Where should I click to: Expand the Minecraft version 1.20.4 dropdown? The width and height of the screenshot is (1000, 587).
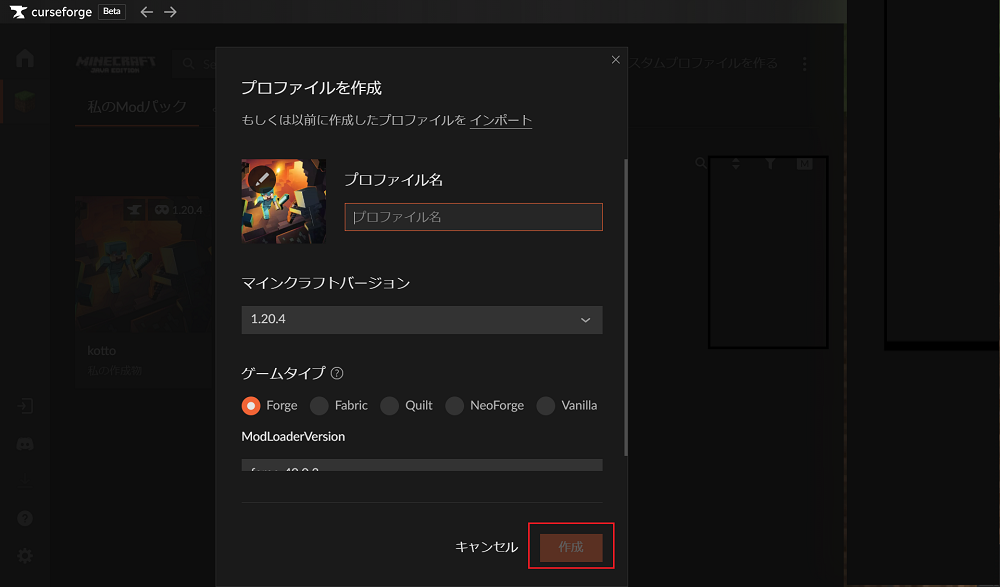point(421,320)
